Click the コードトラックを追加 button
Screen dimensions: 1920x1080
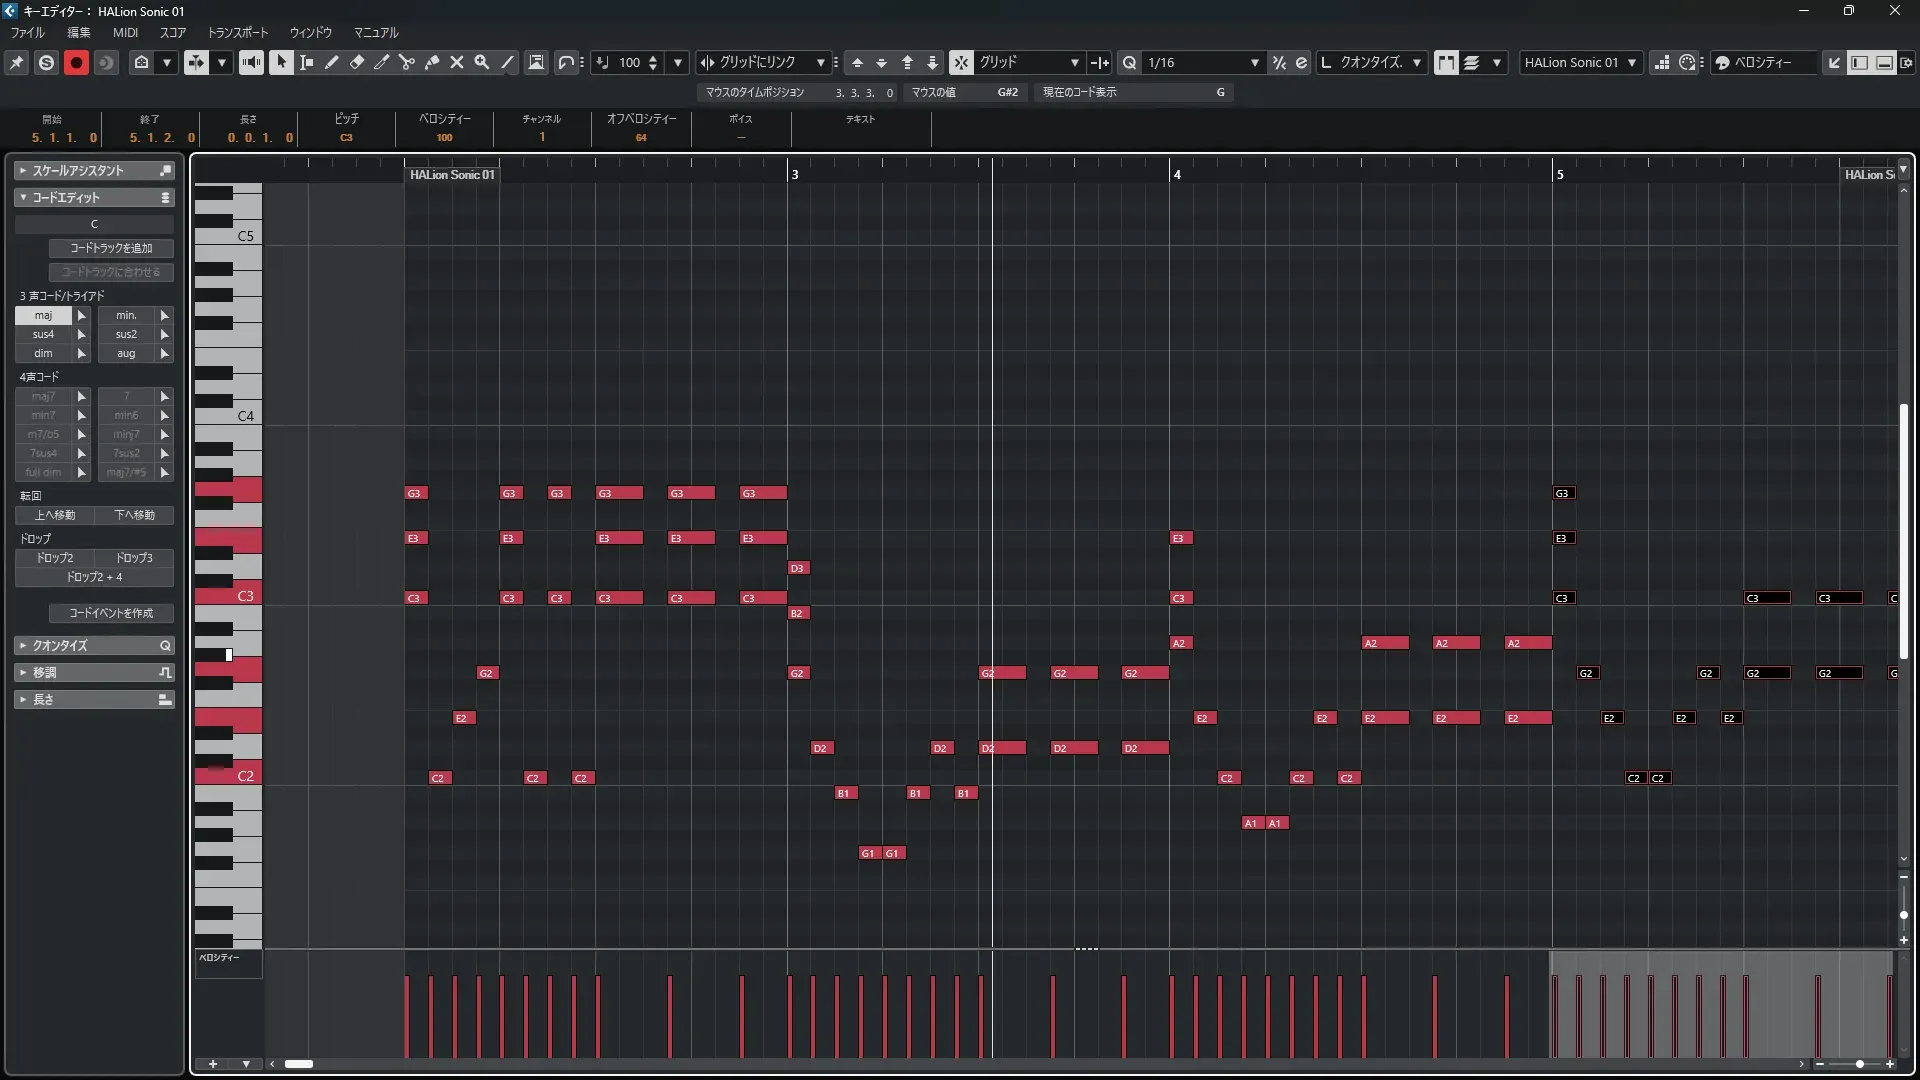(x=111, y=248)
